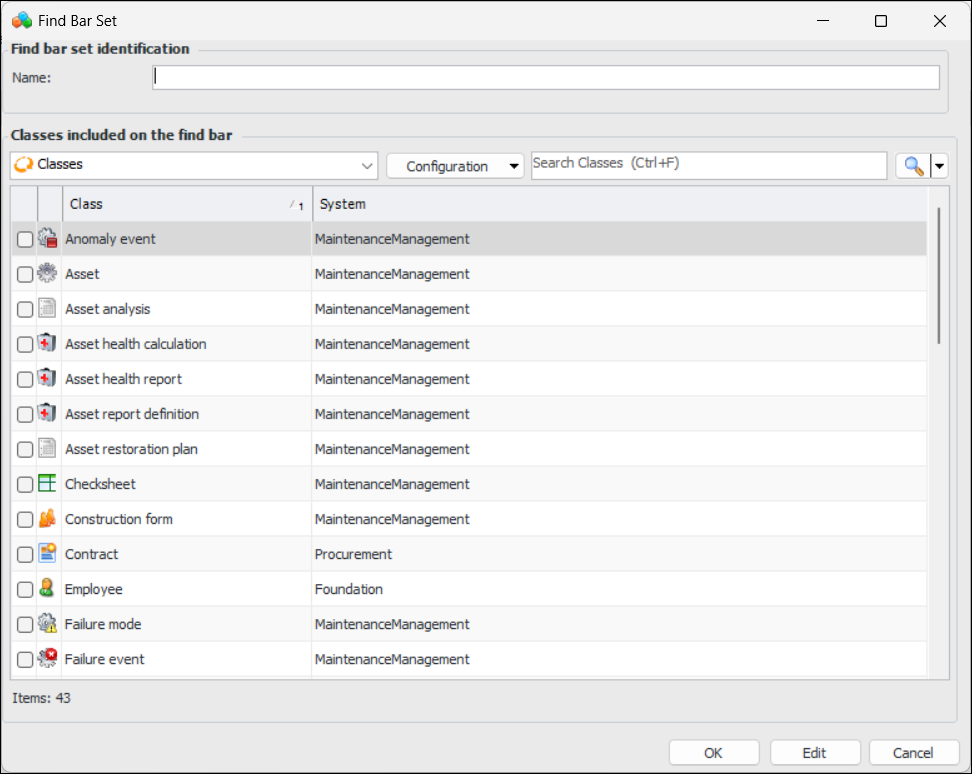Open the Classes combo box
Viewport: 972px width, 774px height.
coord(194,165)
